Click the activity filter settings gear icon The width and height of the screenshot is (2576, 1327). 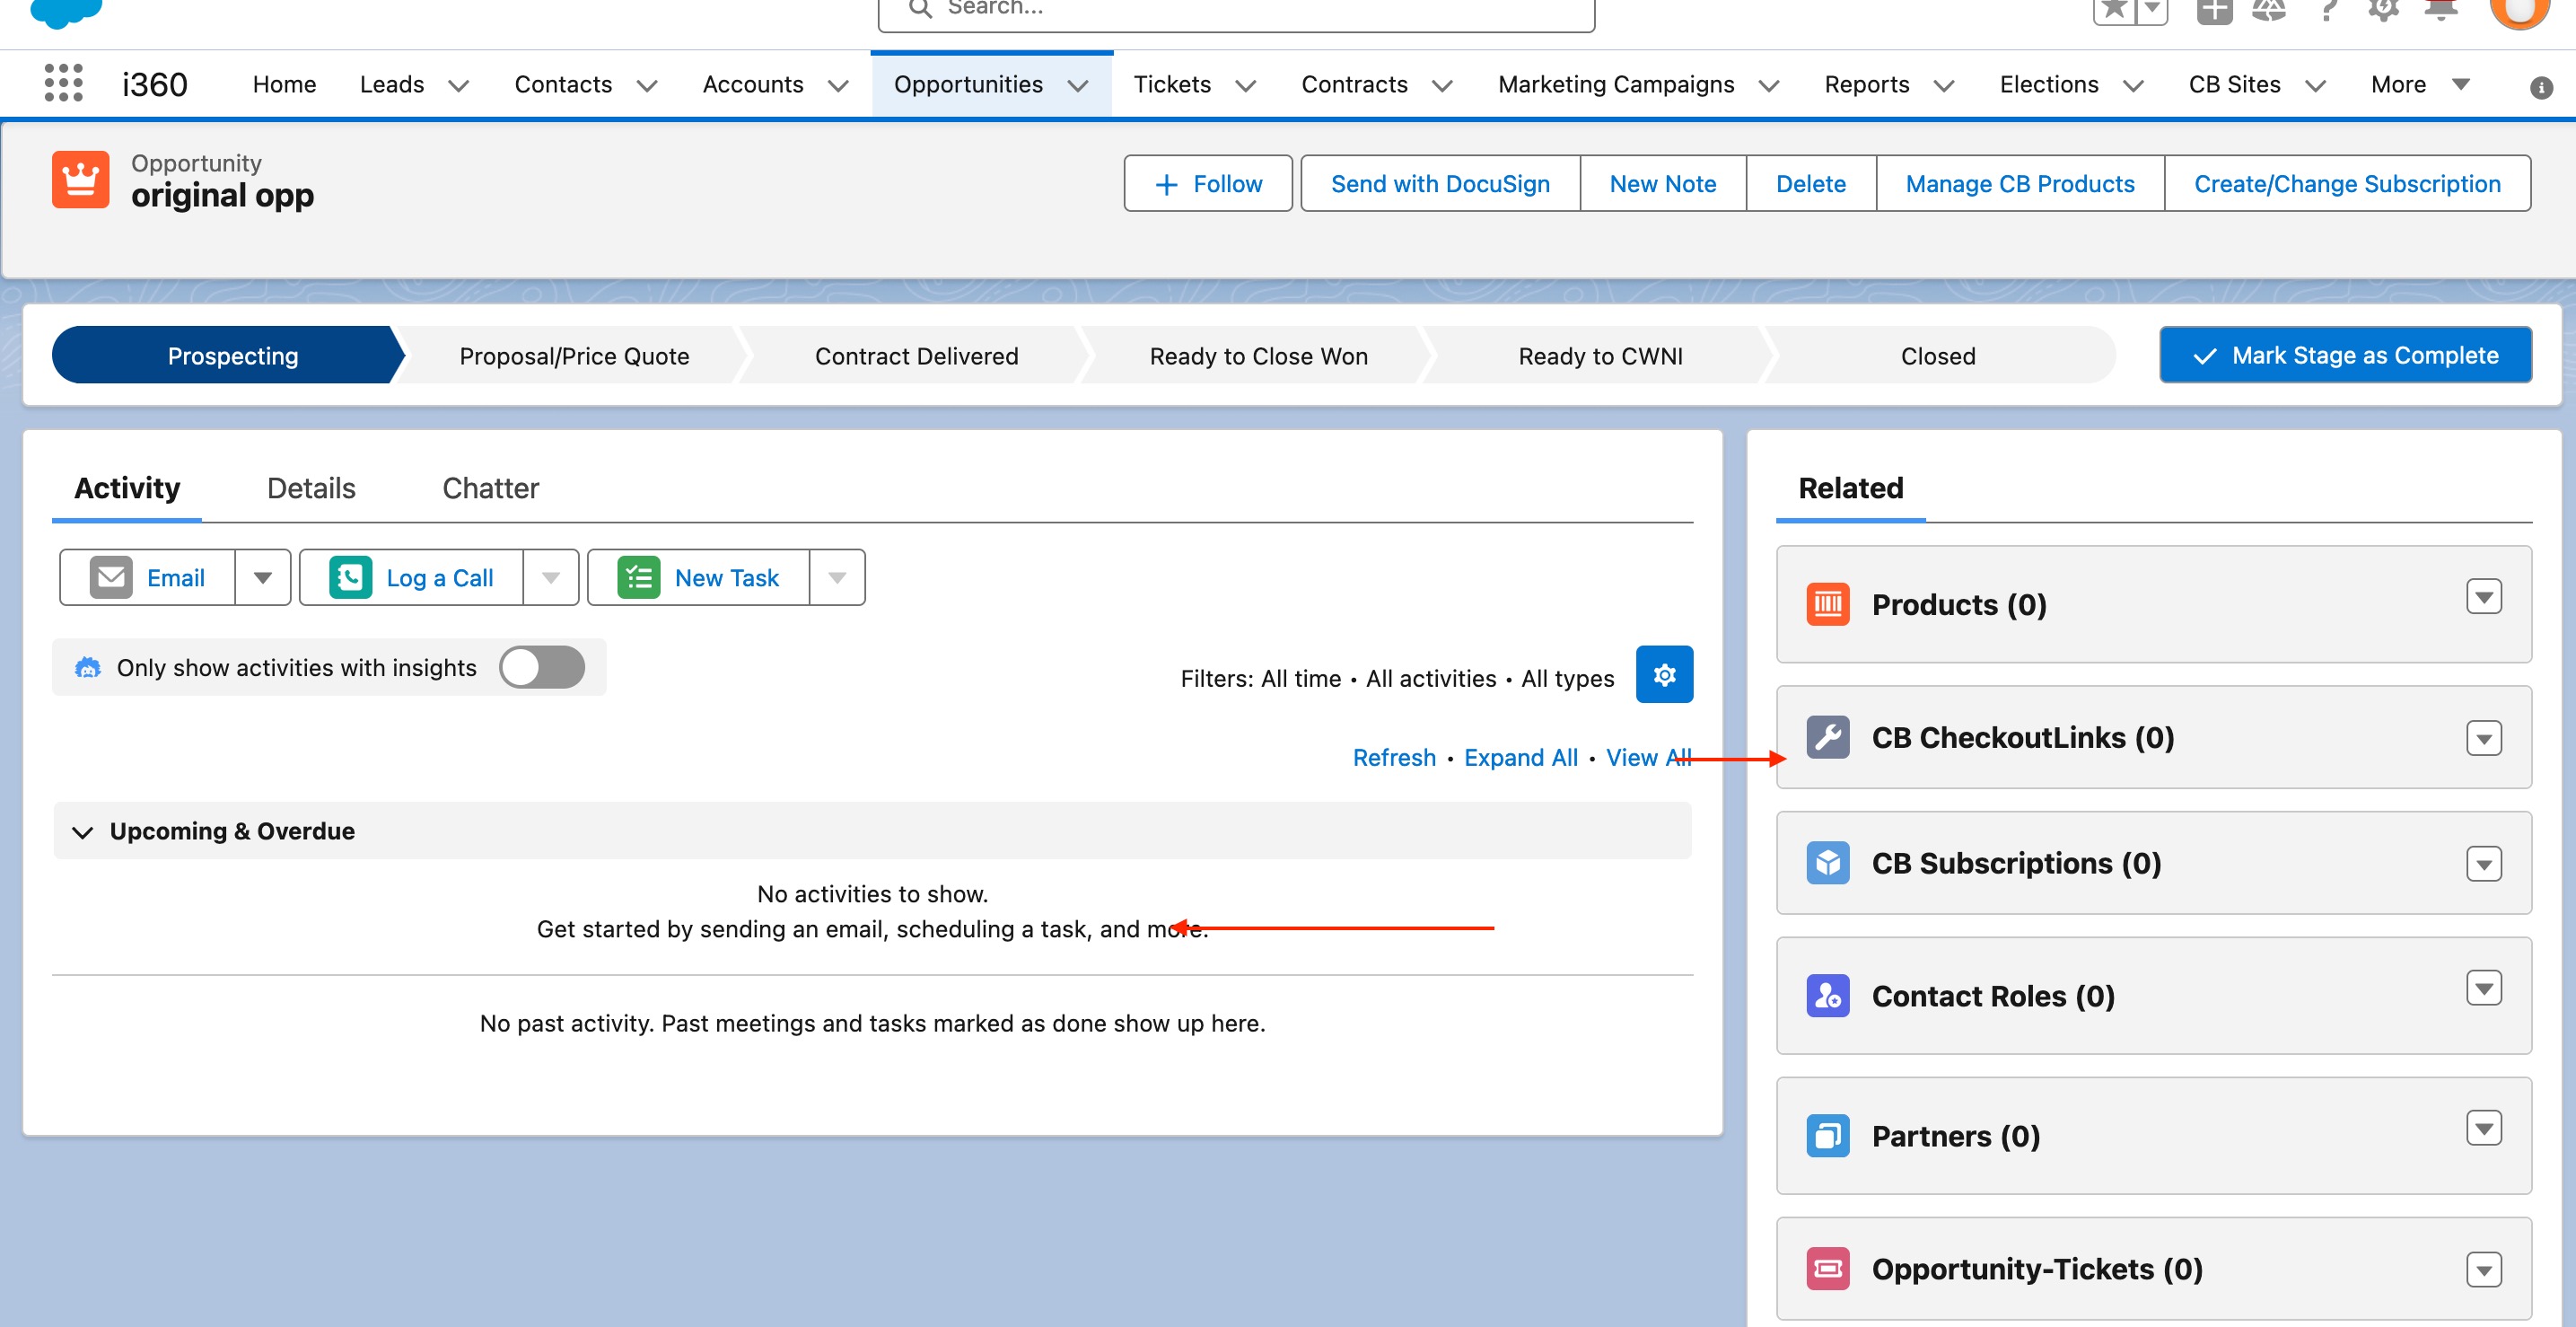point(1663,675)
